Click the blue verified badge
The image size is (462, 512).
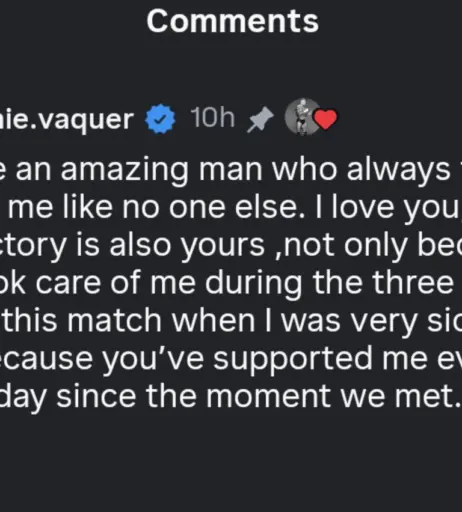[160, 119]
